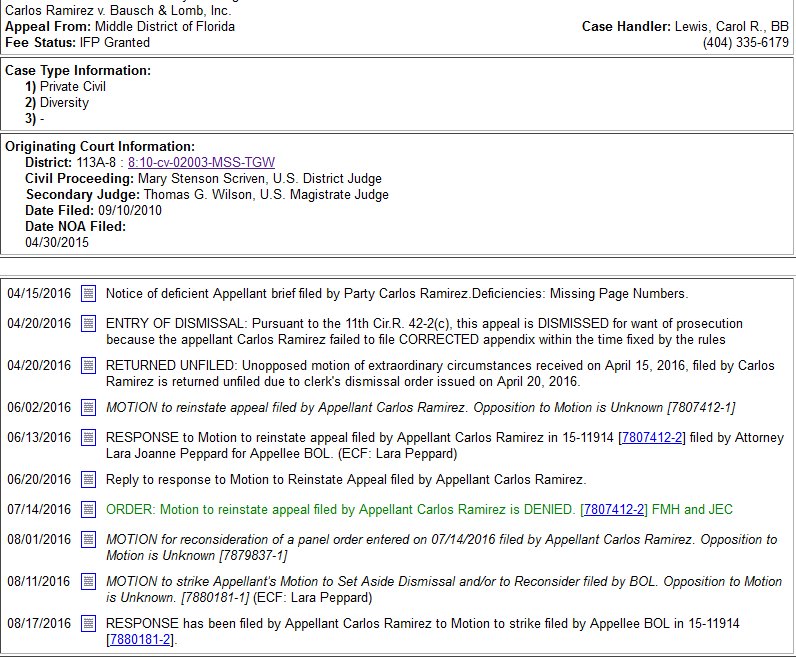Select the 04/15/2016 docket date
The height and width of the screenshot is (659, 796).
(39, 294)
